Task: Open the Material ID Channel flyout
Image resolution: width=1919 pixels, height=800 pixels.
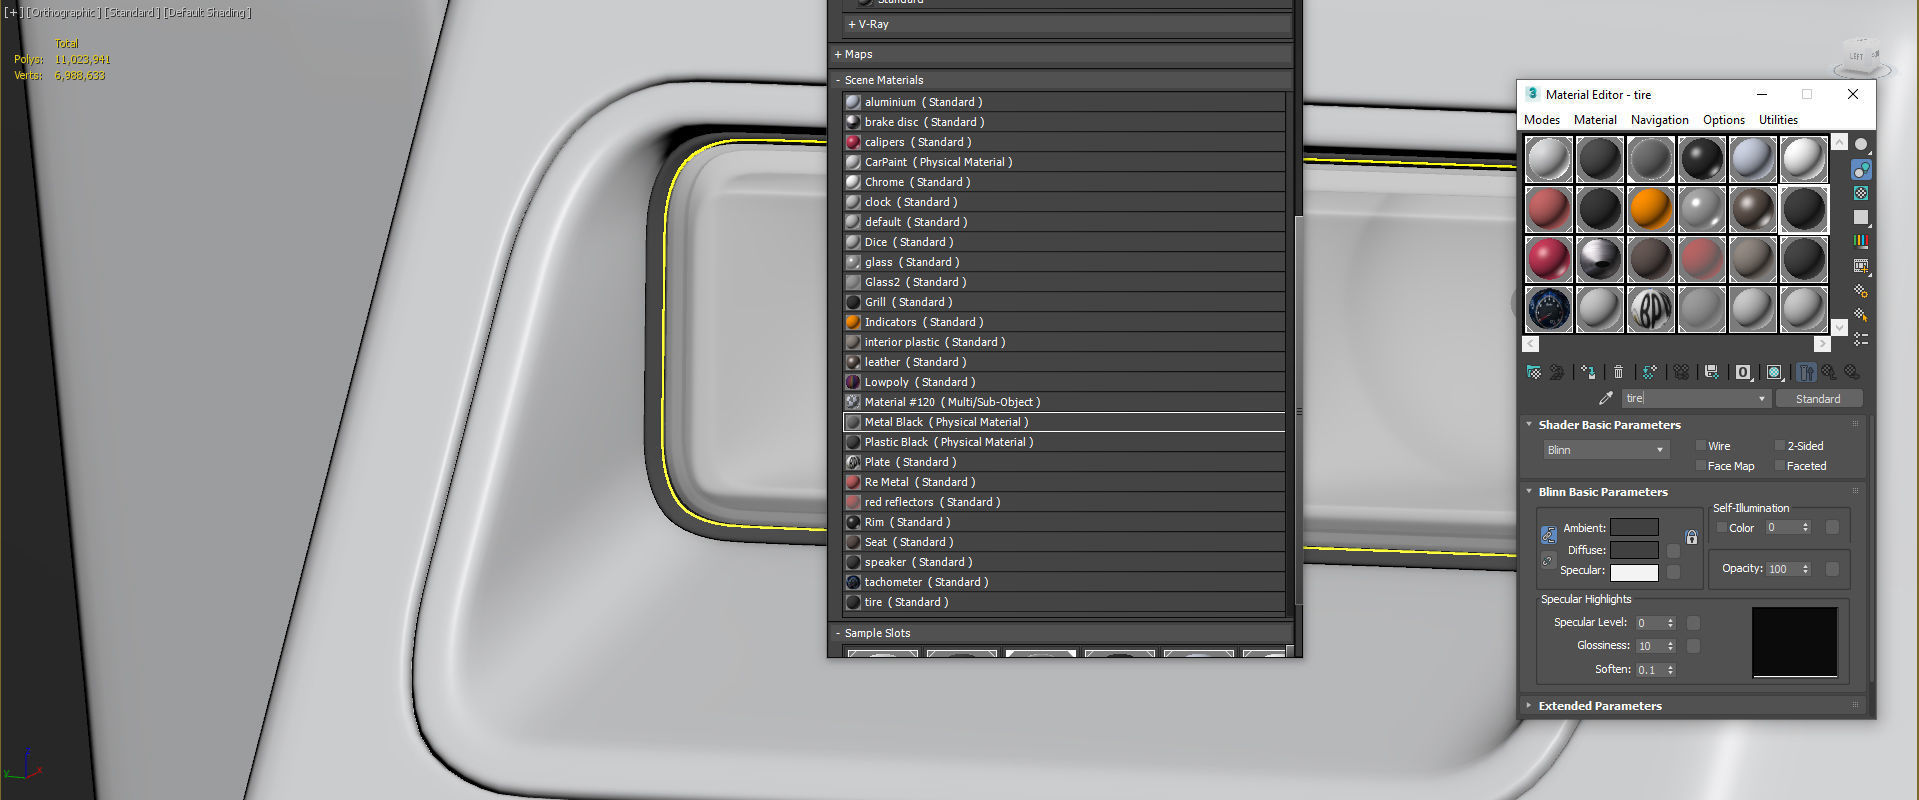Action: (1743, 372)
